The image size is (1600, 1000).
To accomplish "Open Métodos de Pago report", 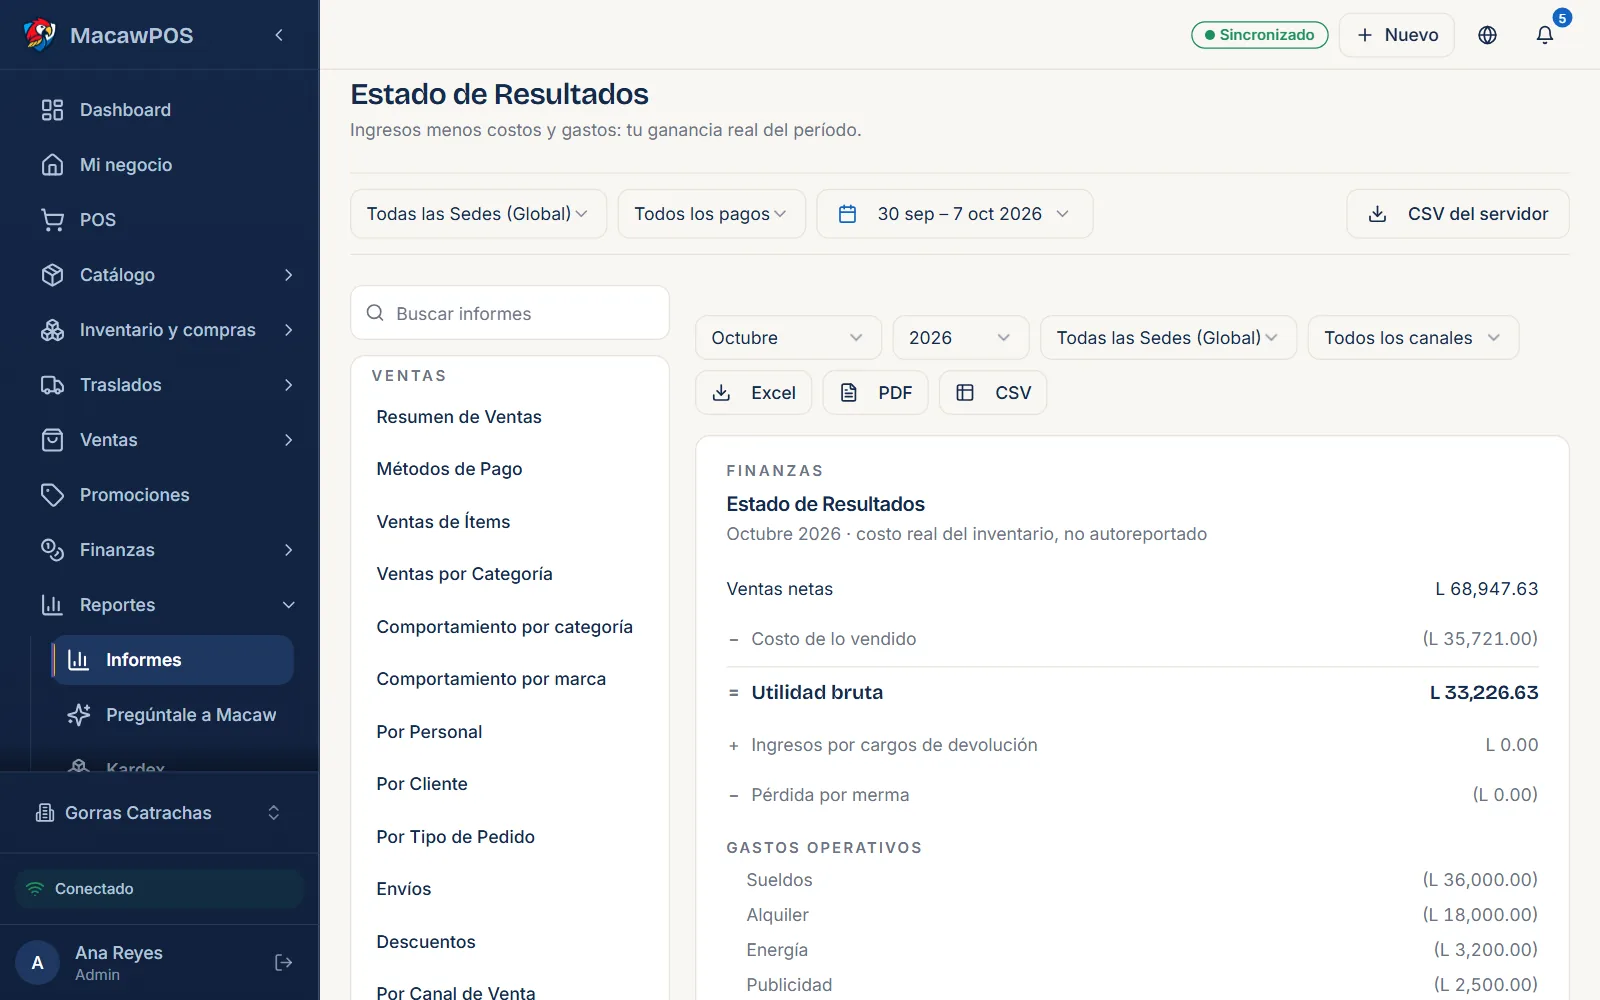I will 449,469.
